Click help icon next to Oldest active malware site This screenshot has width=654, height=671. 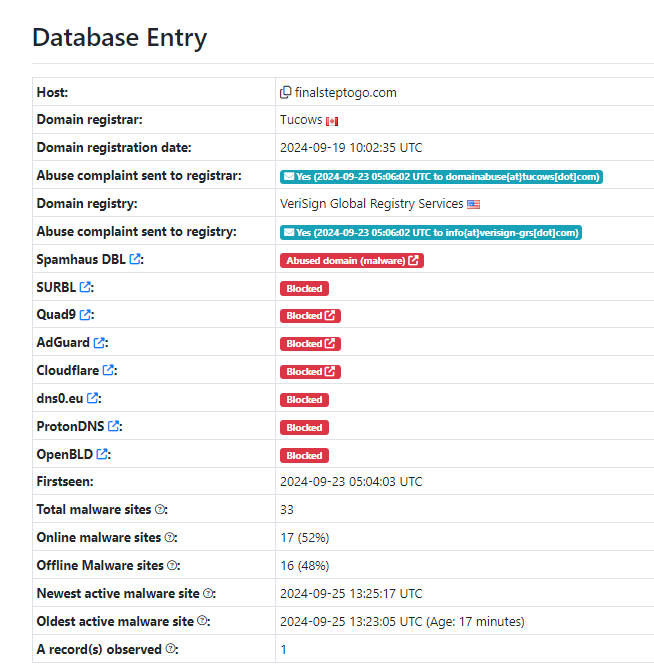[x=202, y=621]
